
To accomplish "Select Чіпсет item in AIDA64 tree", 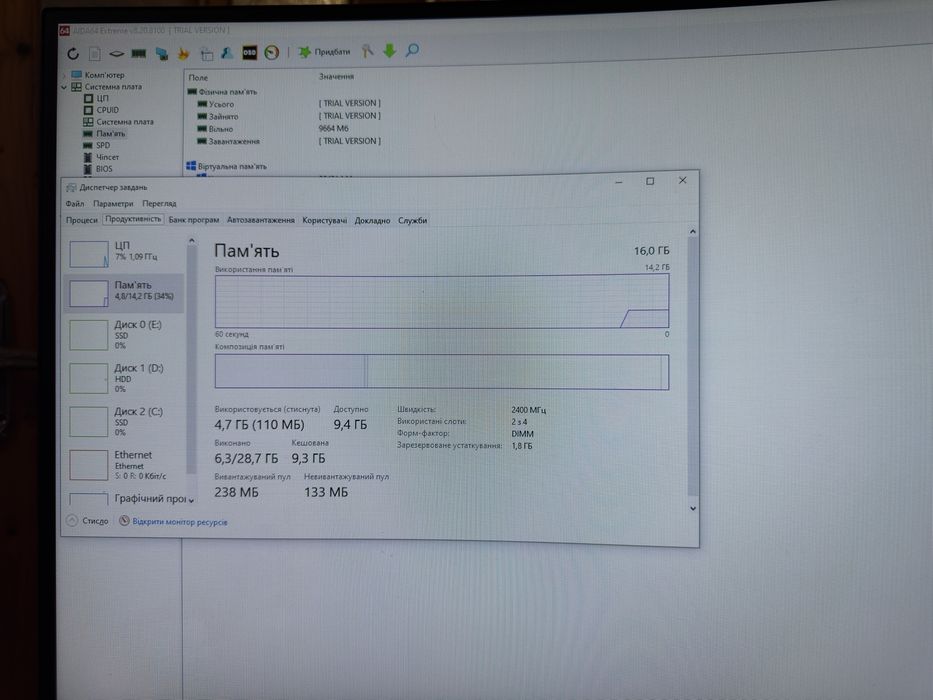I will (x=101, y=157).
